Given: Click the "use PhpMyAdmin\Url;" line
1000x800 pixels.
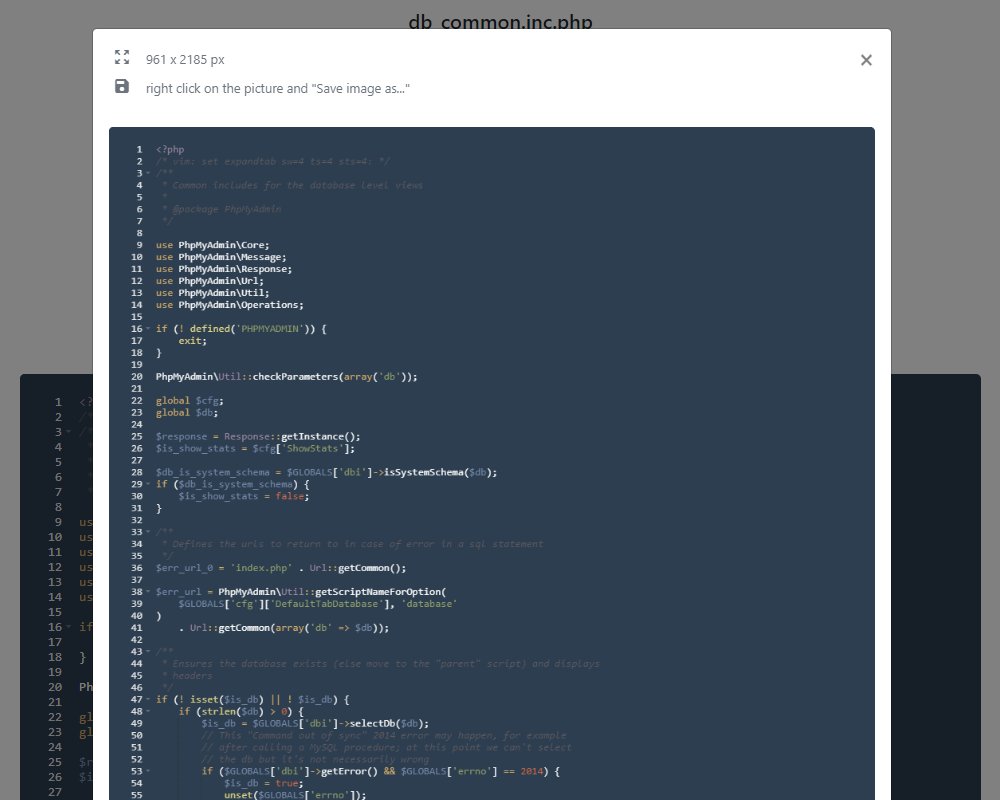Looking at the screenshot, I should [210, 281].
